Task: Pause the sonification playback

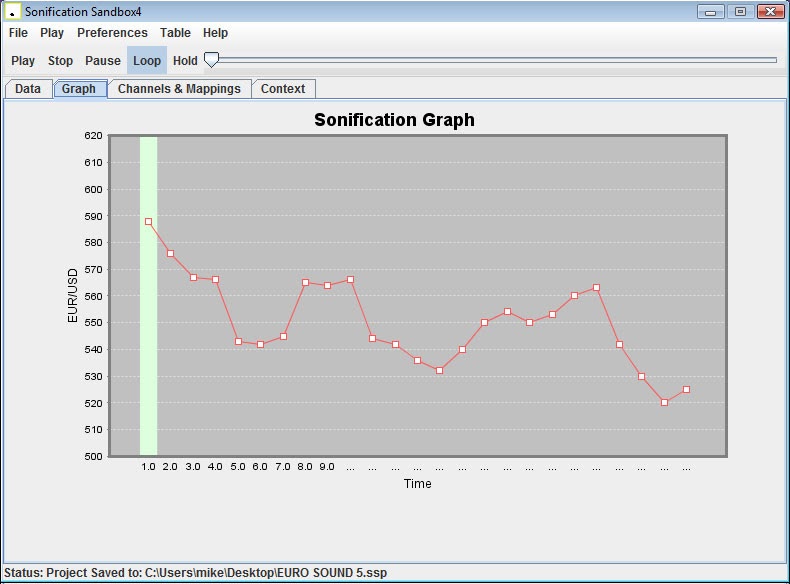Action: 102,61
